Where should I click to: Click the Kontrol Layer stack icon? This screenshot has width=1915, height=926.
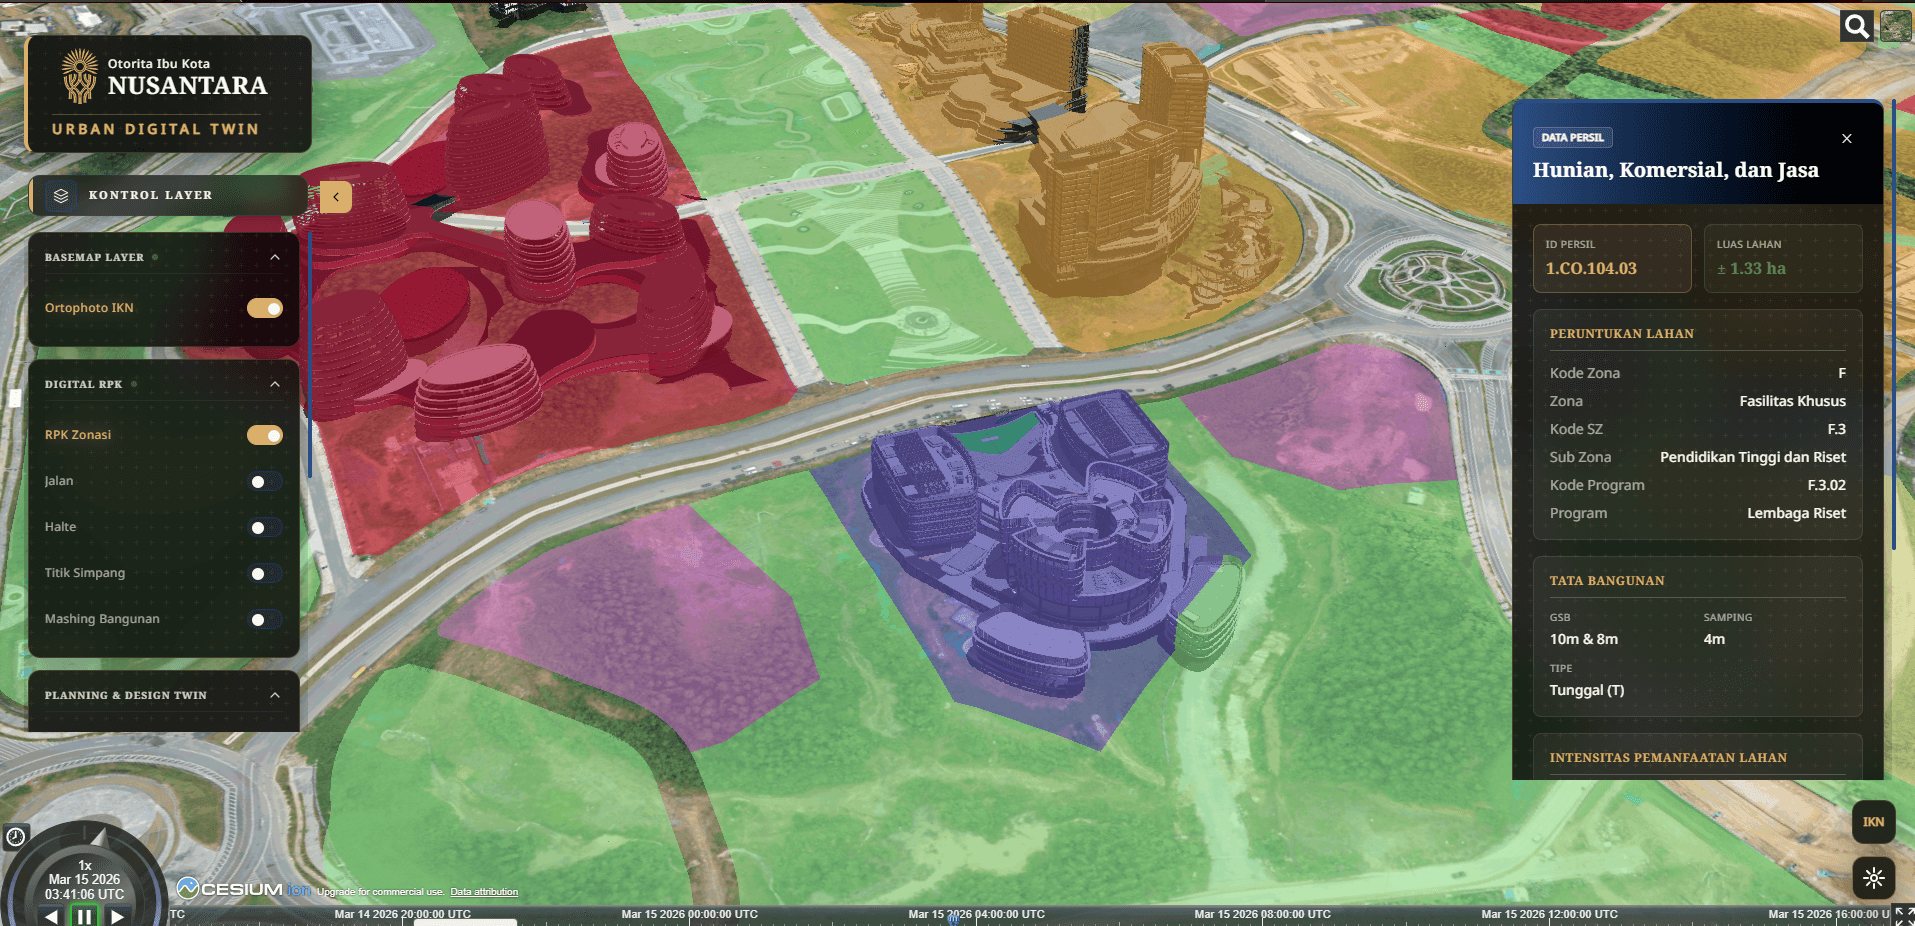[61, 195]
